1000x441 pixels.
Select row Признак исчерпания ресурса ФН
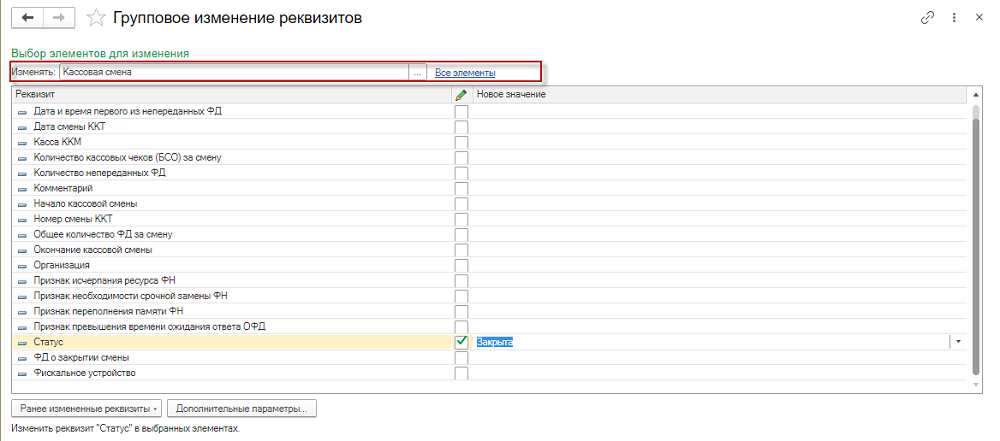point(104,281)
